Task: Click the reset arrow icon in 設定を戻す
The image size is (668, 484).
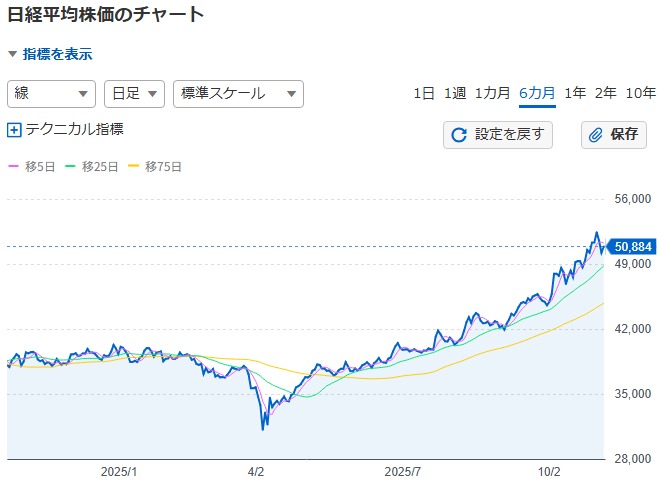Action: pos(460,135)
